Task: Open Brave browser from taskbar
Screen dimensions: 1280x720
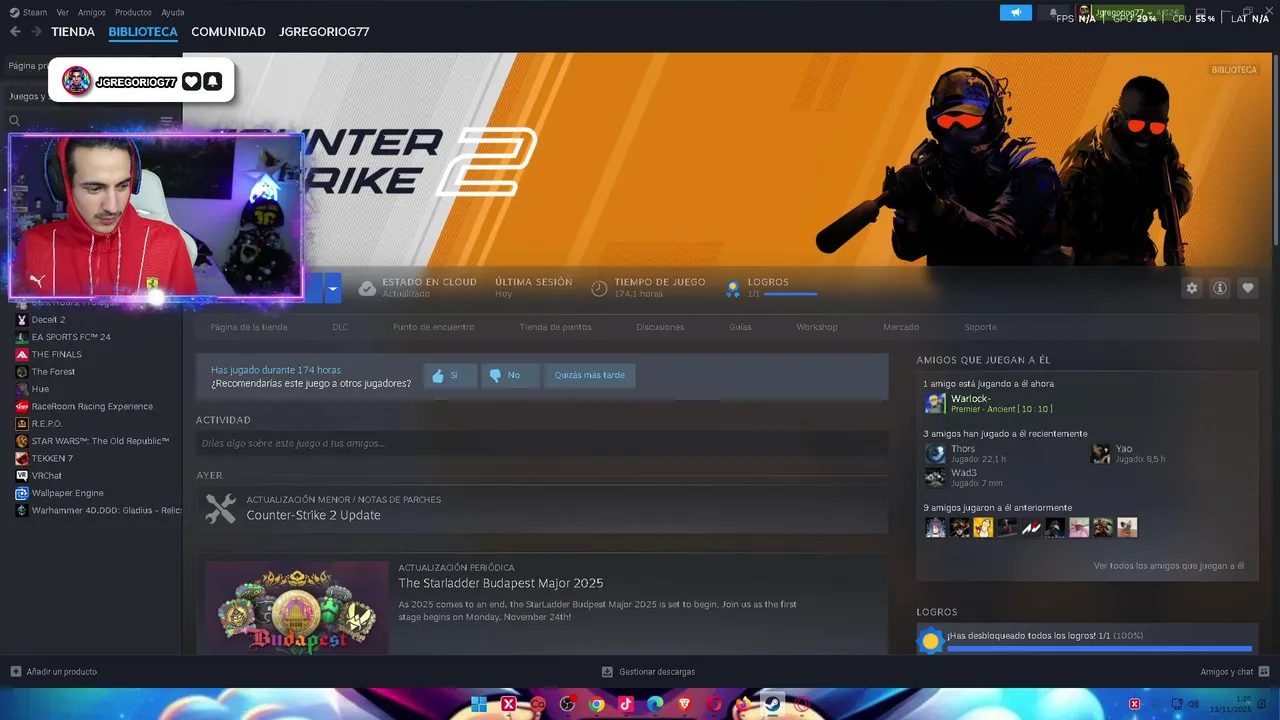Action: click(685, 704)
